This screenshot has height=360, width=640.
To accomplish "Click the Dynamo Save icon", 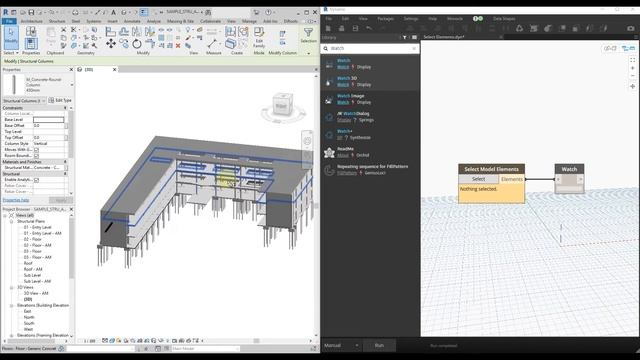I will (356, 28).
